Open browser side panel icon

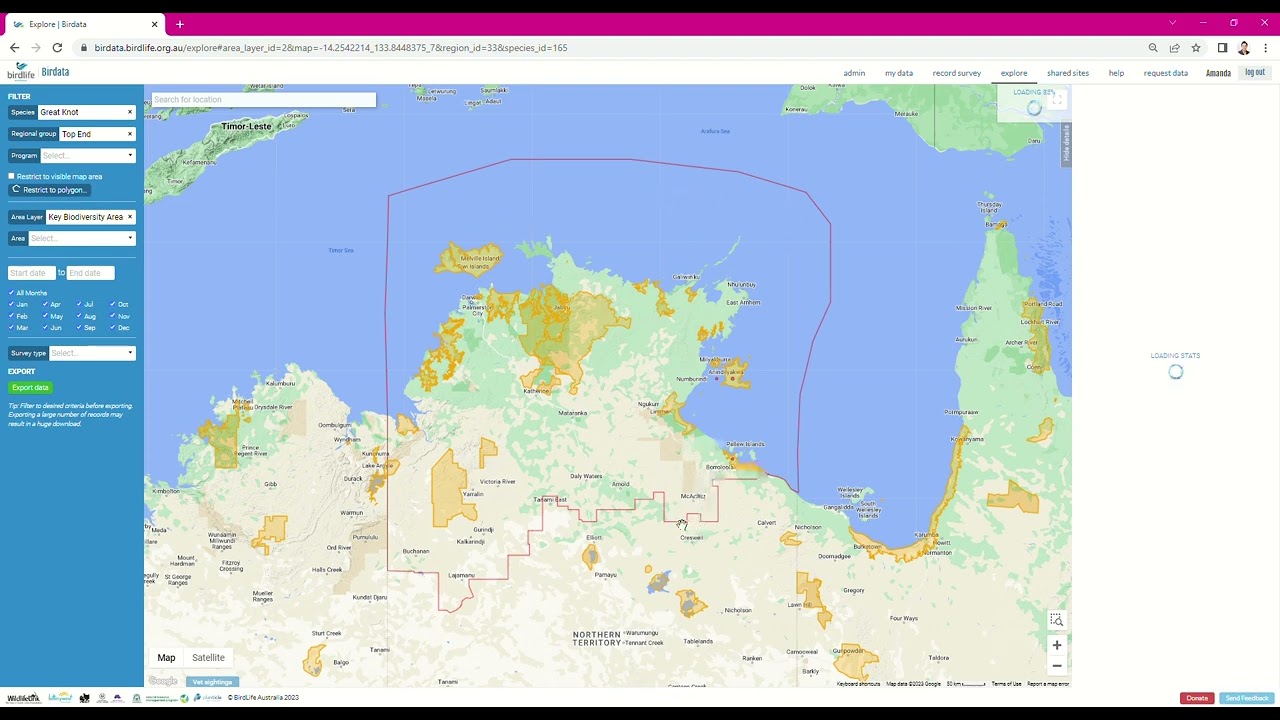(x=1222, y=47)
